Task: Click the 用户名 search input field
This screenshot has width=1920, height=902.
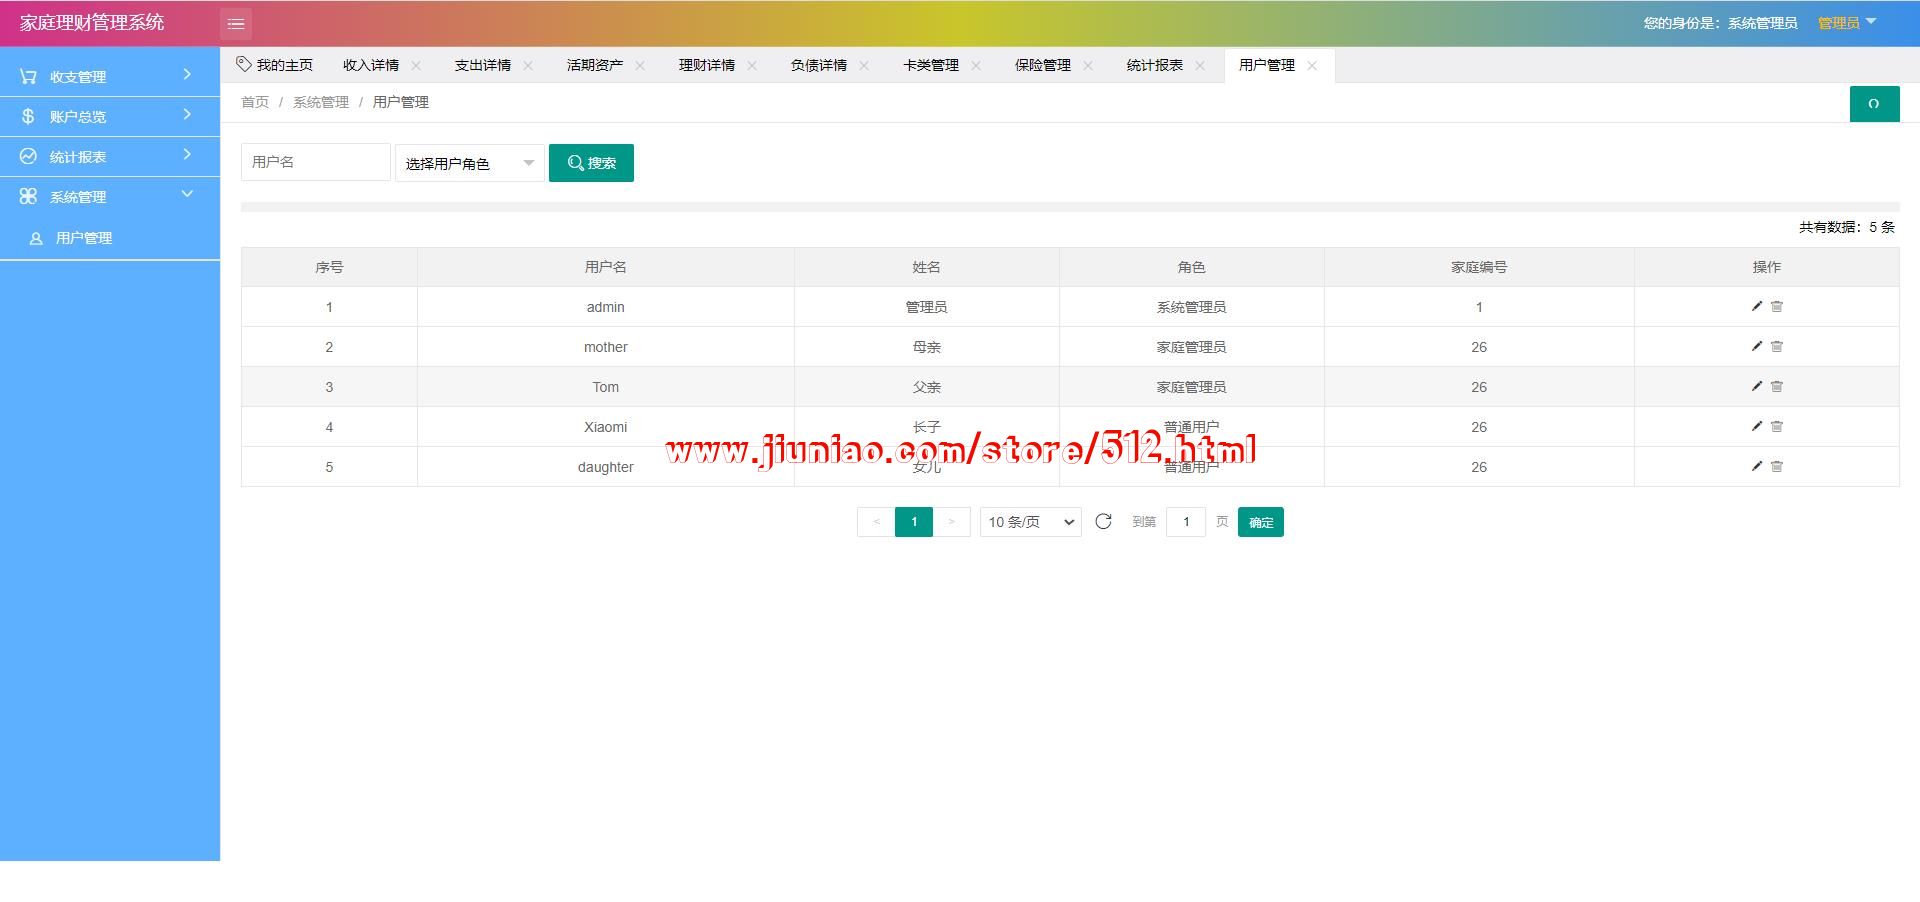Action: (315, 162)
